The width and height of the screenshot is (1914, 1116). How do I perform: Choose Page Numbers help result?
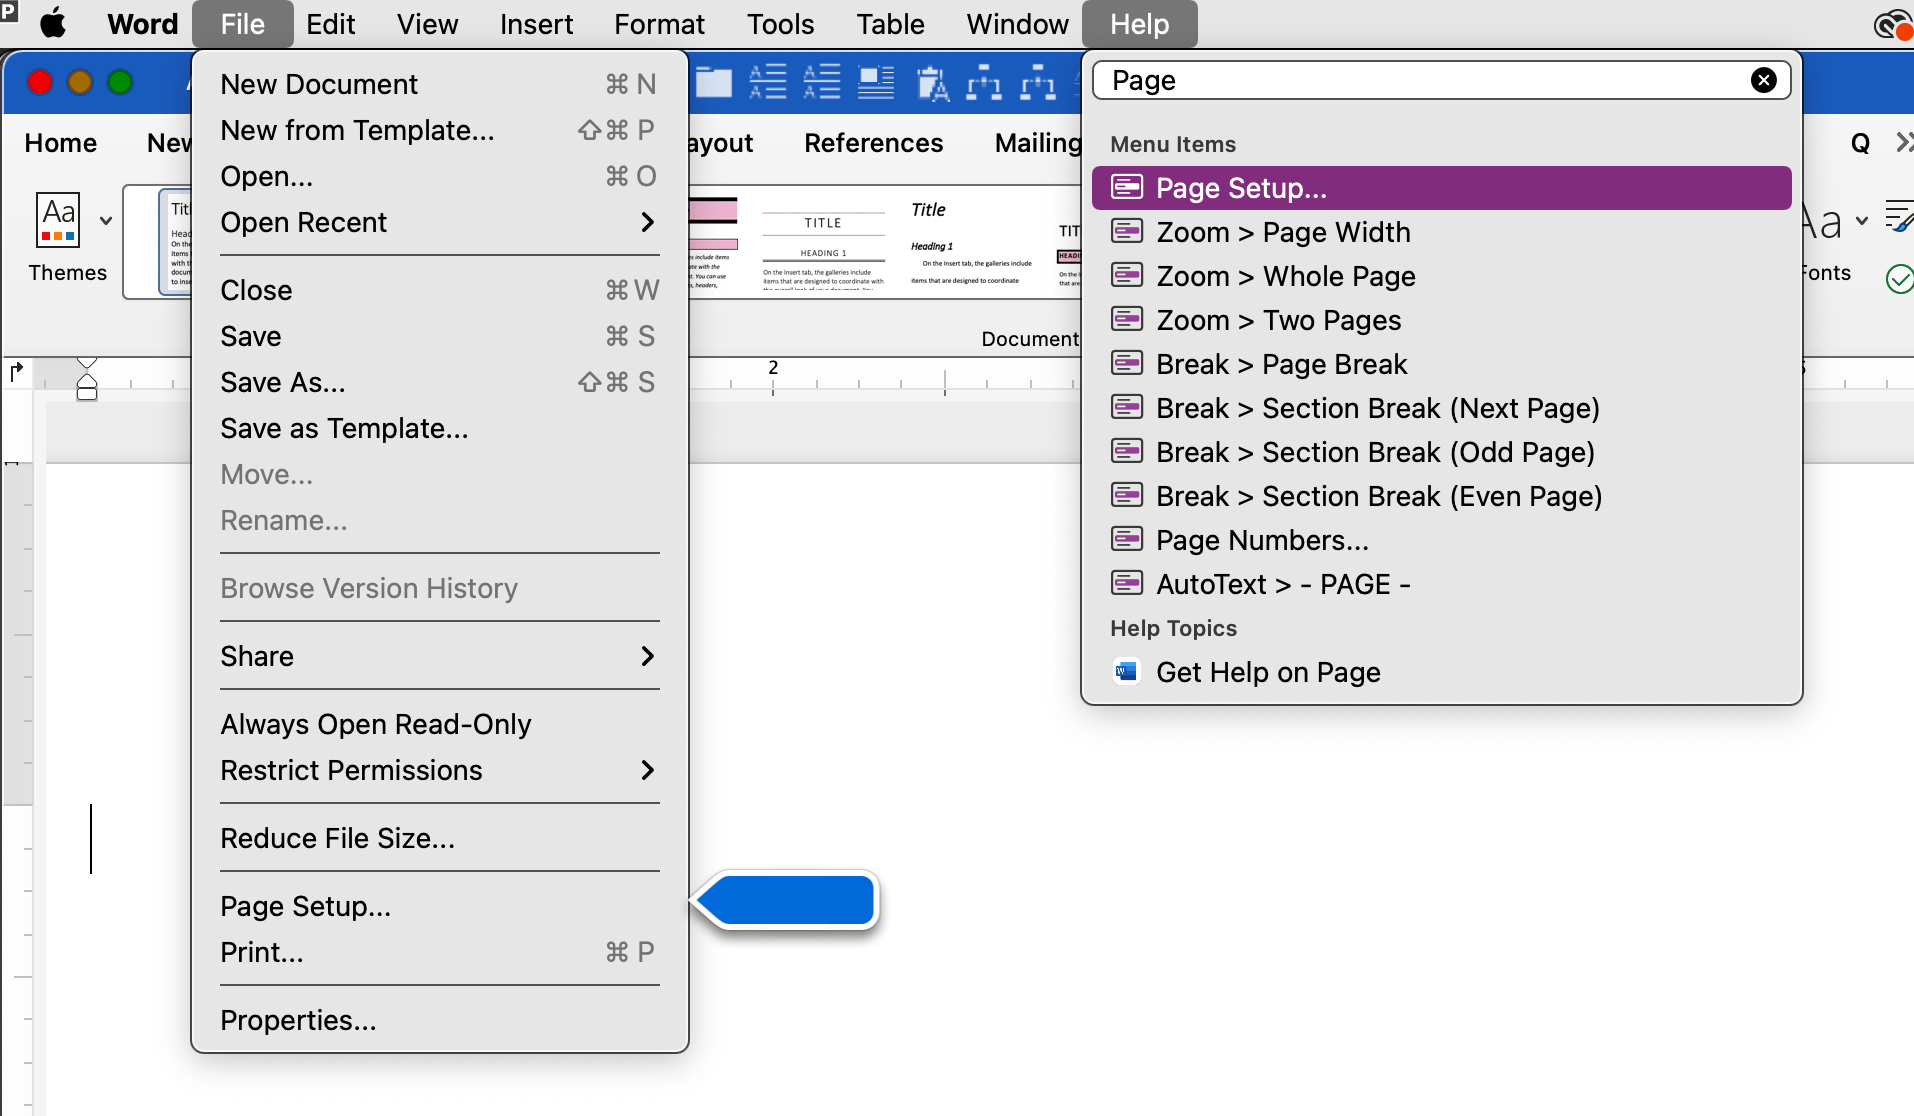click(x=1441, y=540)
